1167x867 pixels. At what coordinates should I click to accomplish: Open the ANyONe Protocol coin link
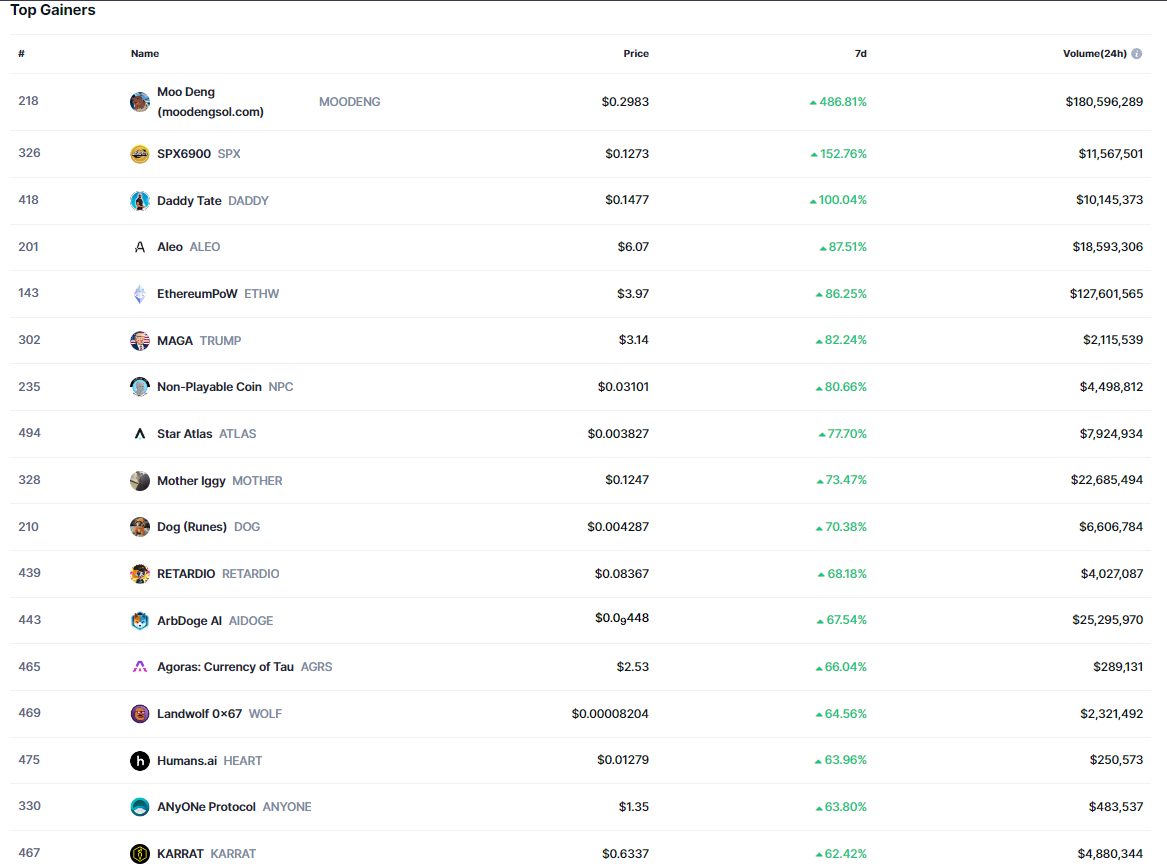pyautogui.click(x=206, y=807)
